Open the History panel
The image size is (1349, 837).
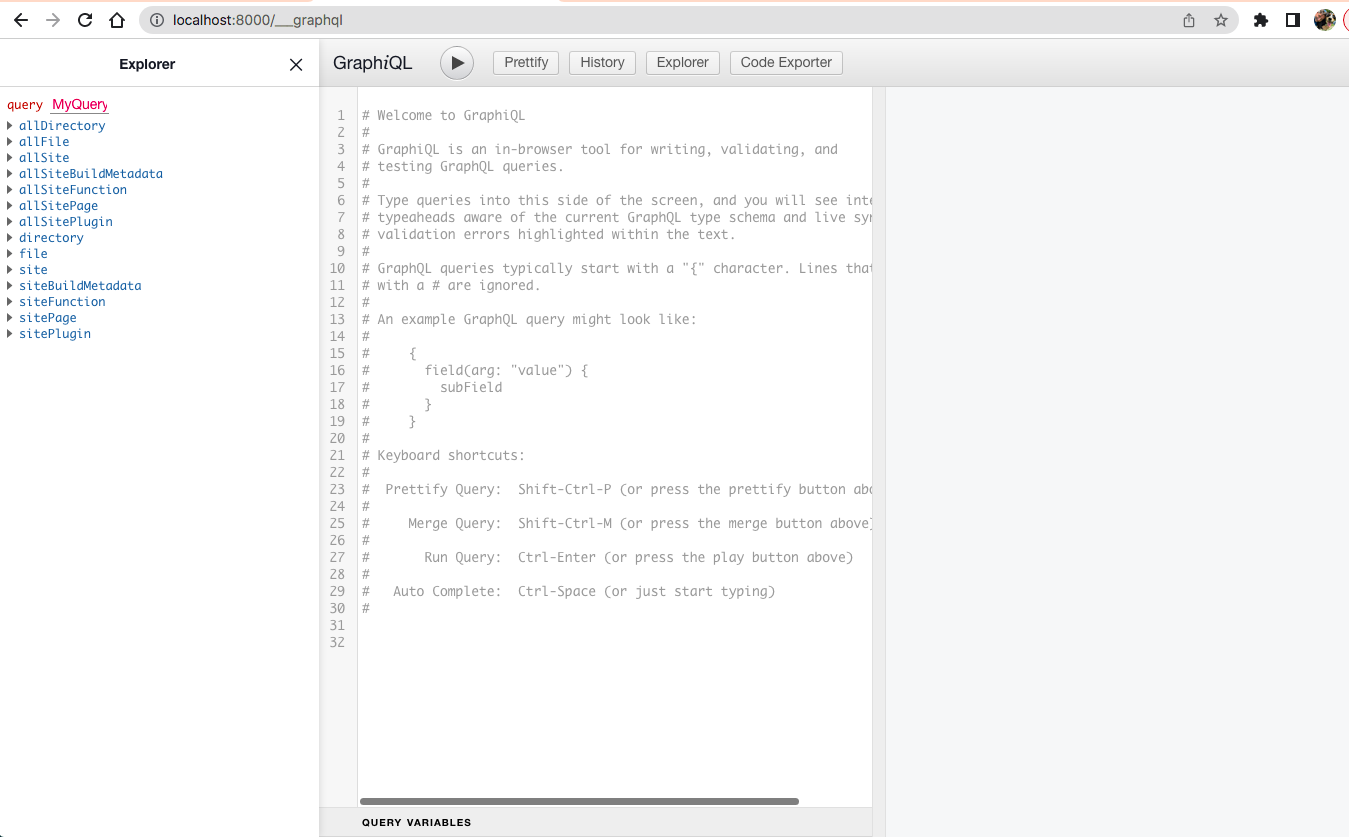(x=602, y=63)
